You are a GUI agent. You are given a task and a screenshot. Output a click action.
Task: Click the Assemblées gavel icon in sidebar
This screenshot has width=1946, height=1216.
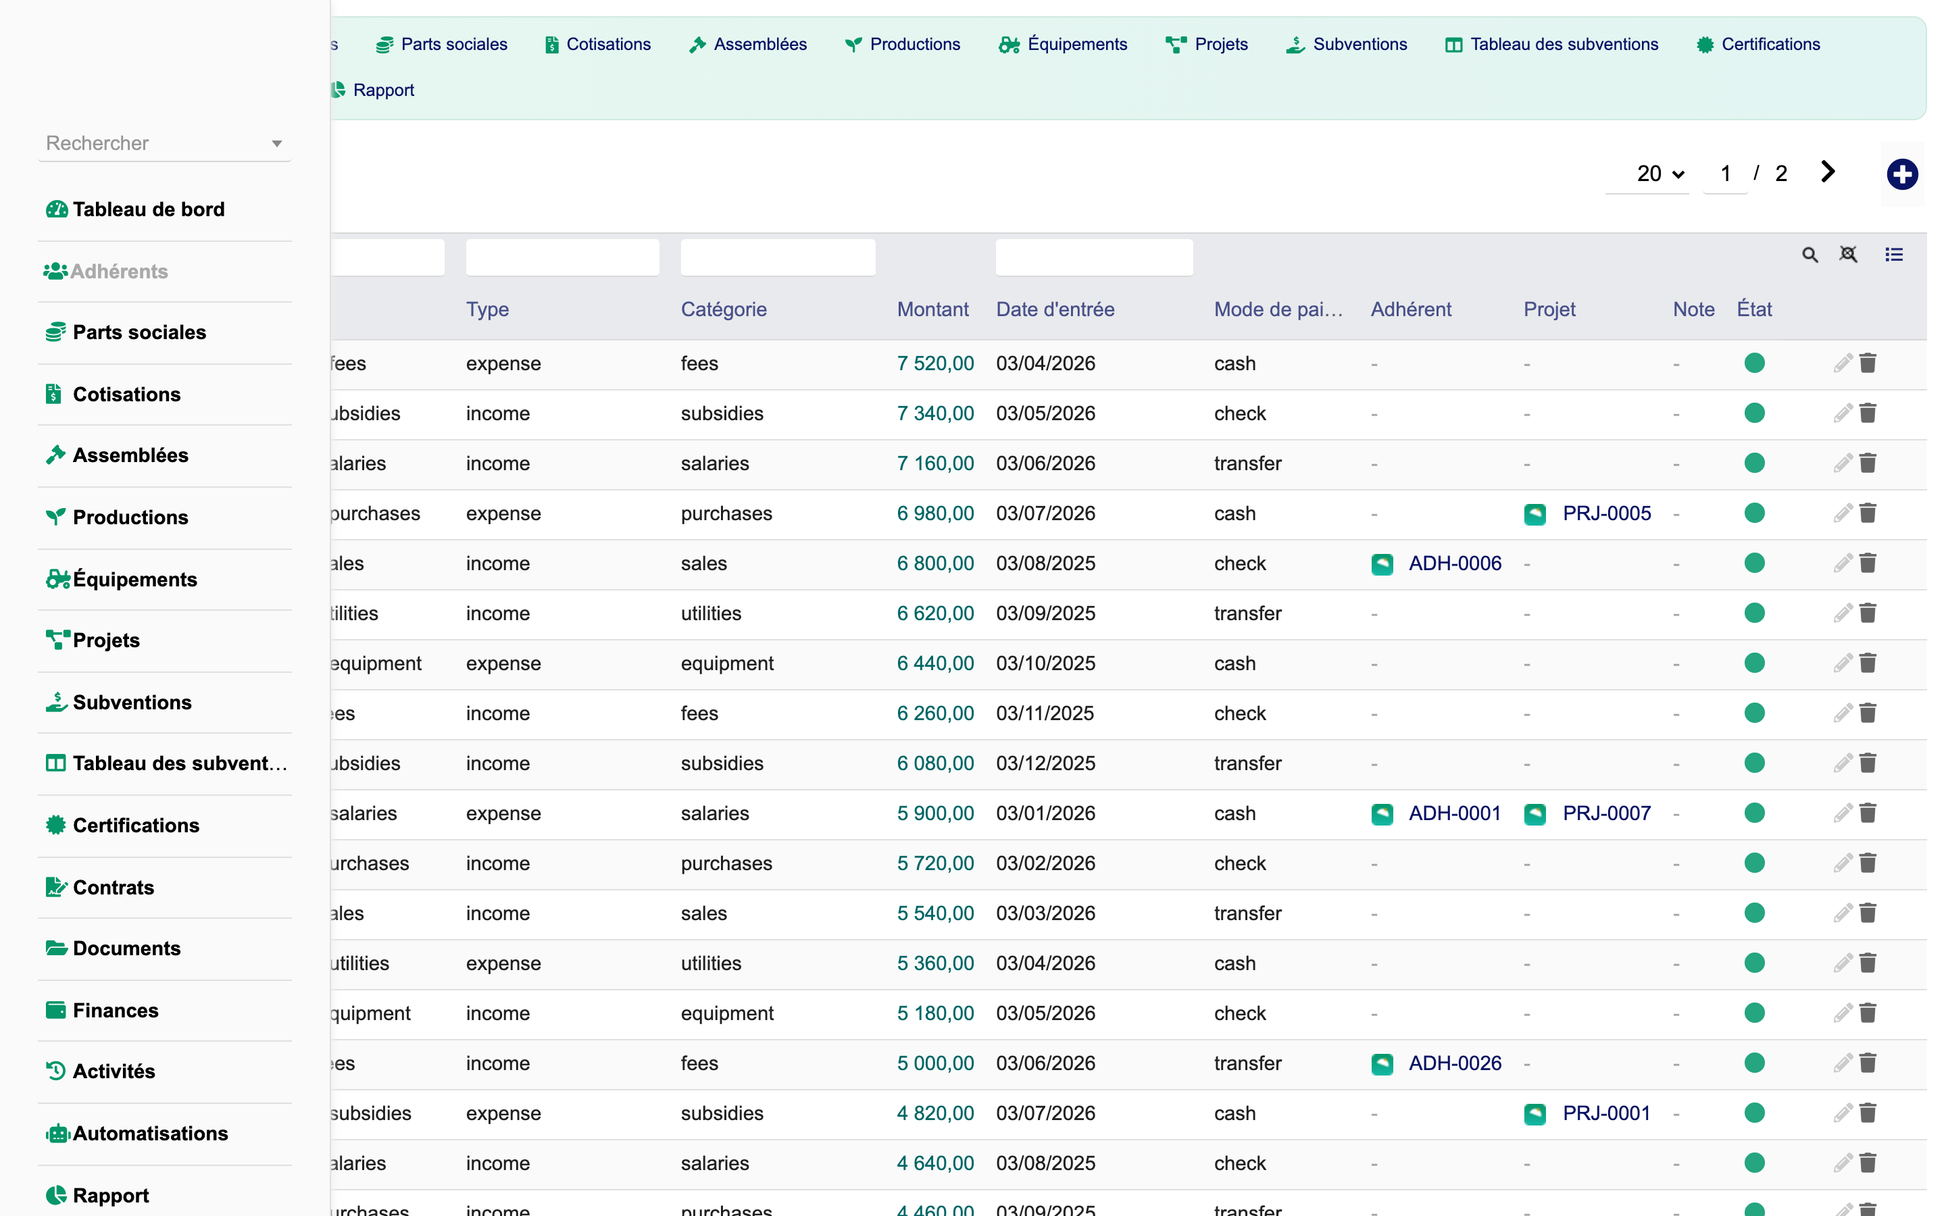coord(56,455)
